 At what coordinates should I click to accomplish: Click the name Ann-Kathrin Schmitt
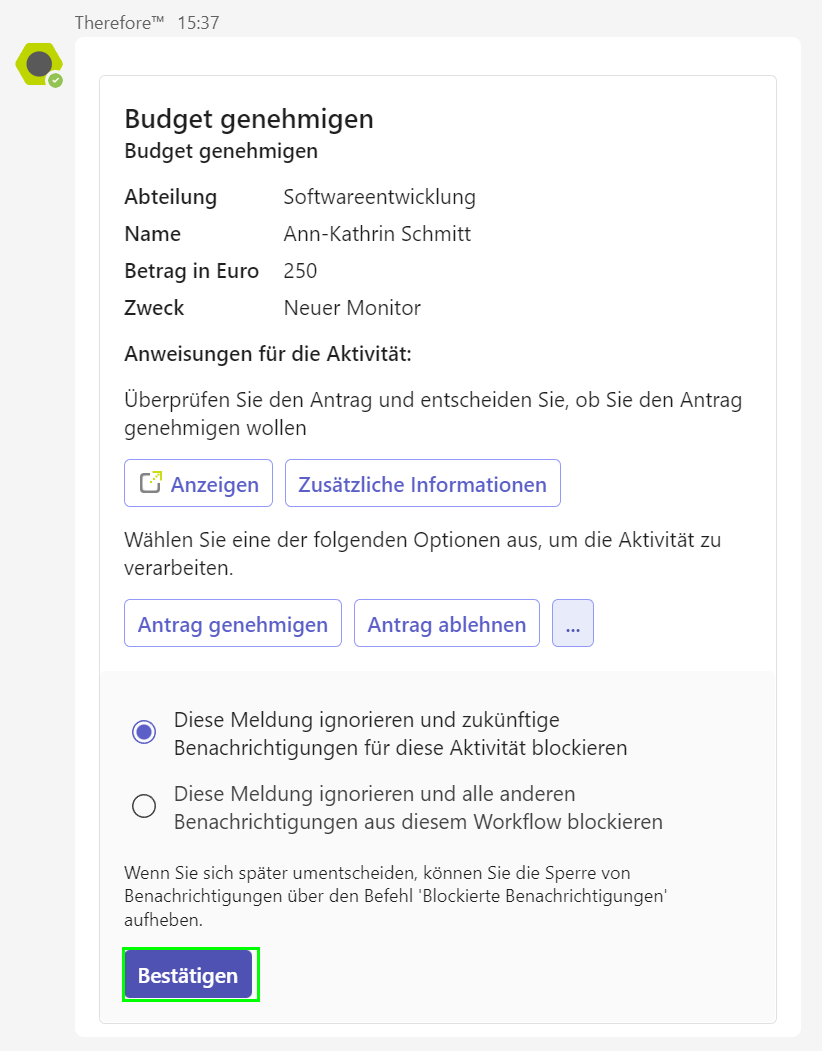pyautogui.click(x=377, y=234)
